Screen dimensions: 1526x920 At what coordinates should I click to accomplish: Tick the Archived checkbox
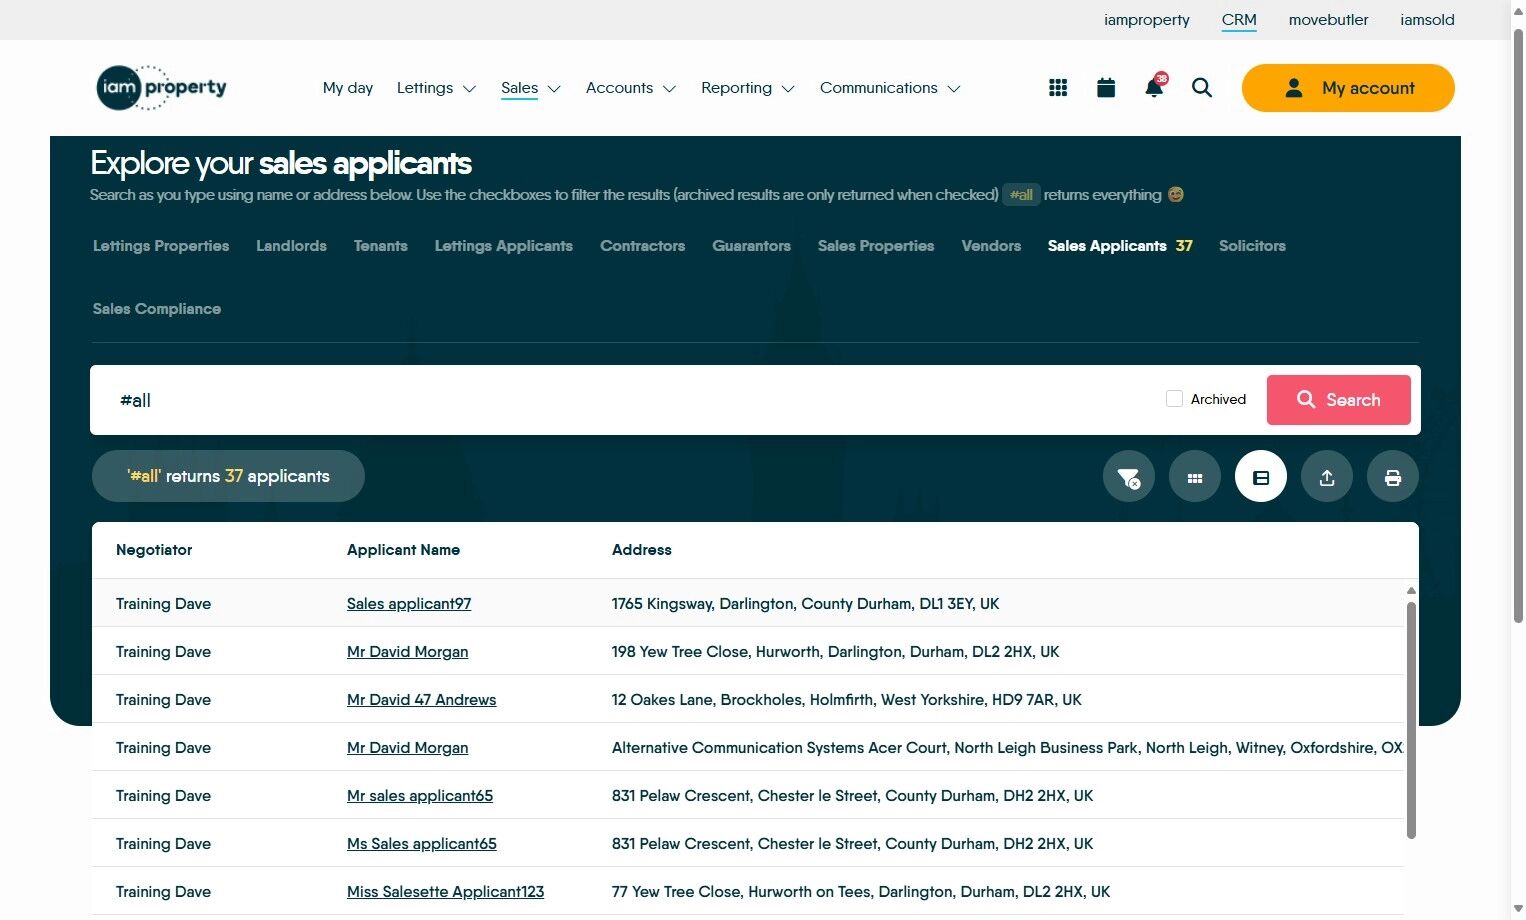coord(1174,399)
